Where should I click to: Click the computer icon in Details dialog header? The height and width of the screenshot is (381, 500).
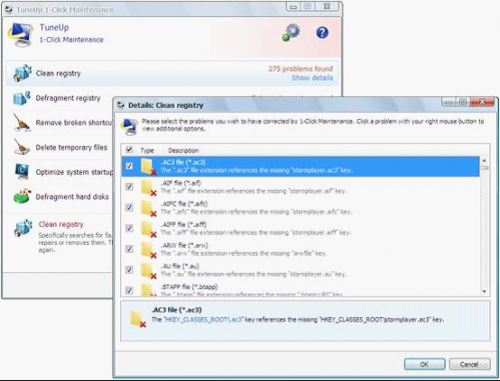click(130, 127)
